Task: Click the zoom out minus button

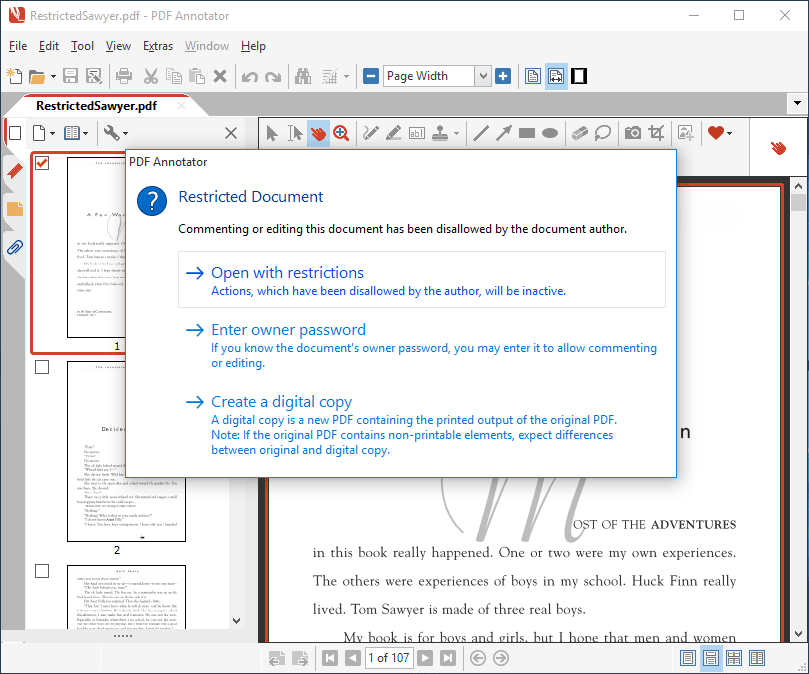Action: click(x=371, y=76)
